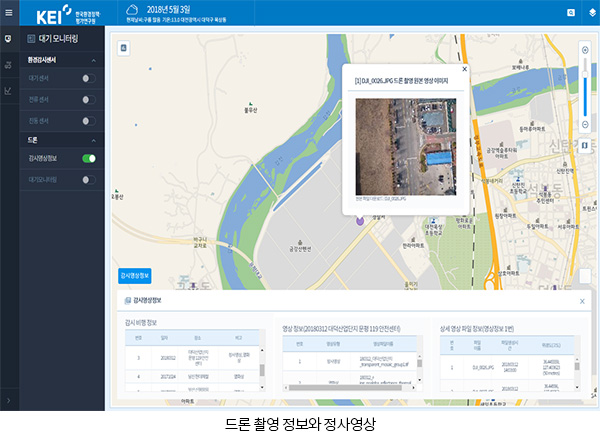Enable the 대기 센서 toggle

pos(89,77)
